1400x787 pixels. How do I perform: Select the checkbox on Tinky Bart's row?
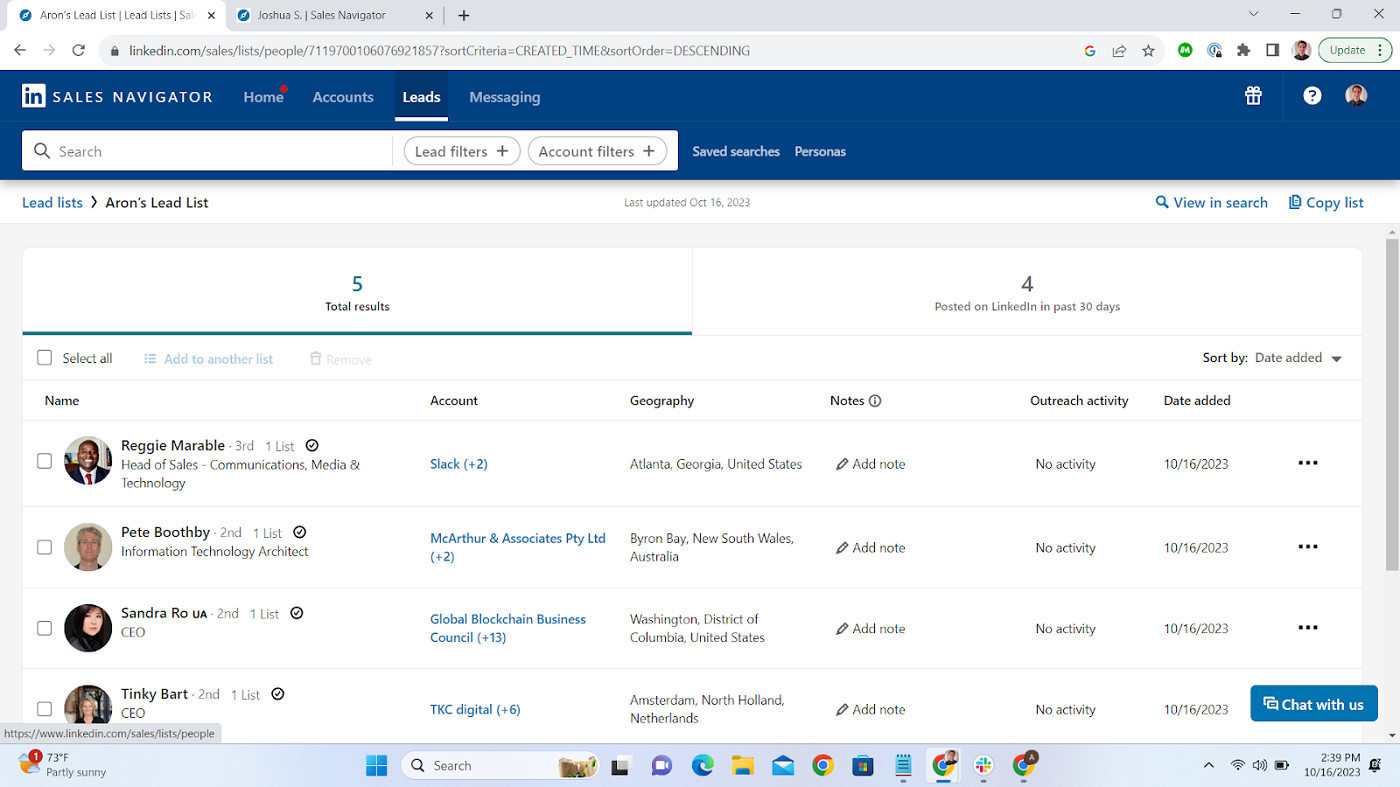click(x=44, y=708)
